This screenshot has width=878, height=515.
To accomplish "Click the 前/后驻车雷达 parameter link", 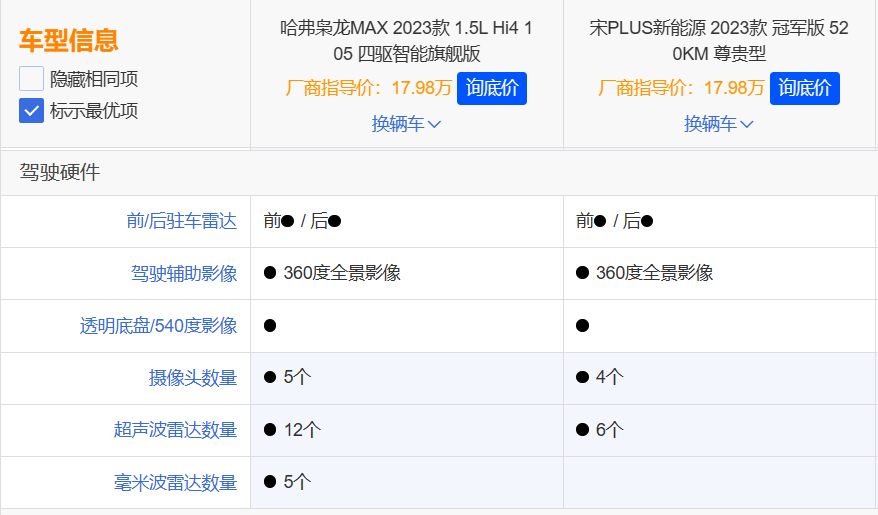I will (x=181, y=221).
